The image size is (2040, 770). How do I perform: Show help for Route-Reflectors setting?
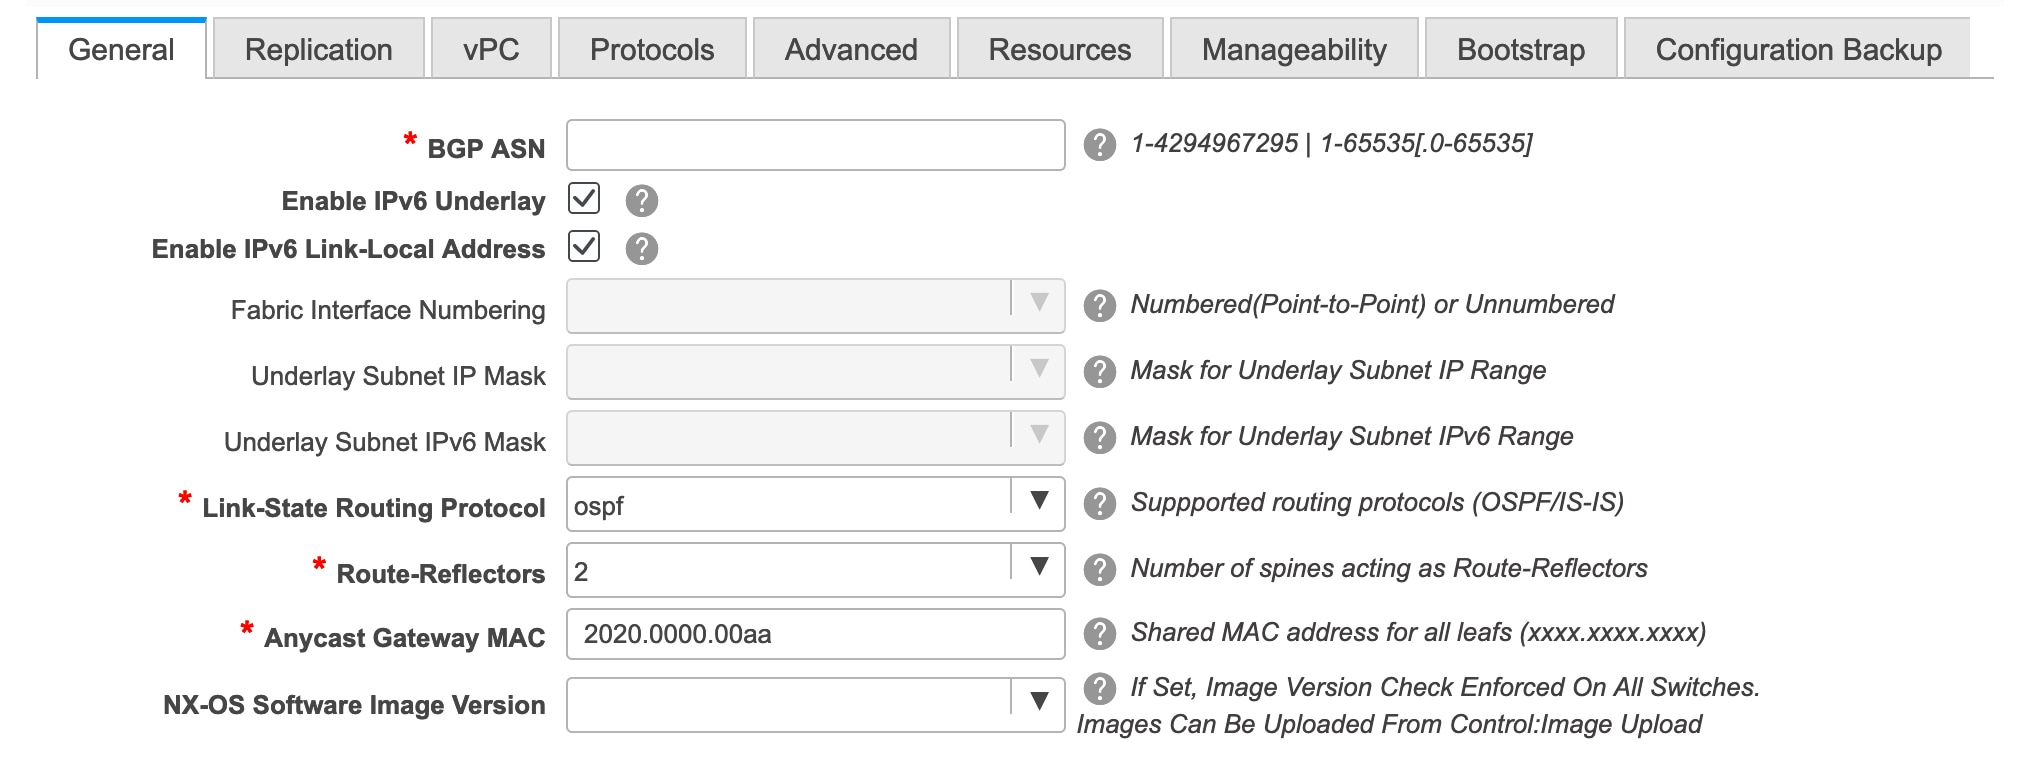(x=1099, y=570)
